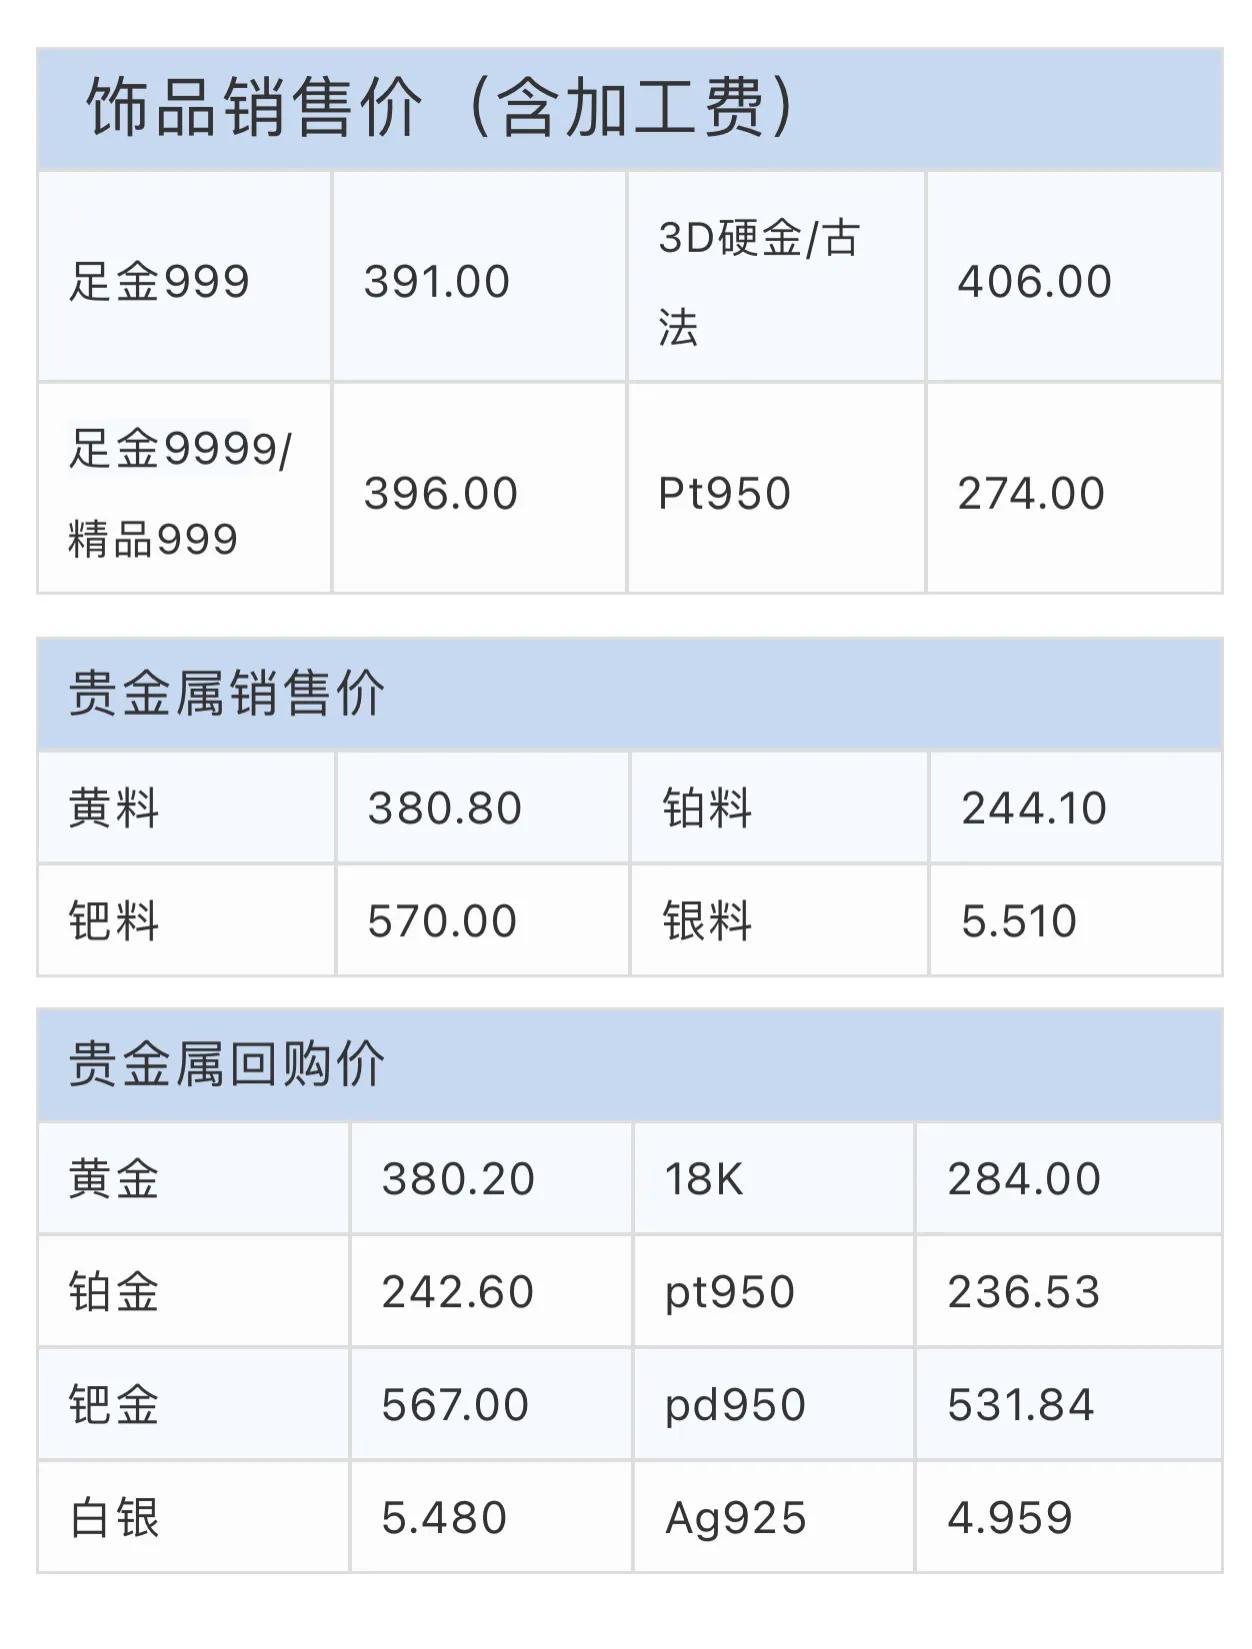
Task: Select the 黄料 label cell
Action: tap(114, 808)
